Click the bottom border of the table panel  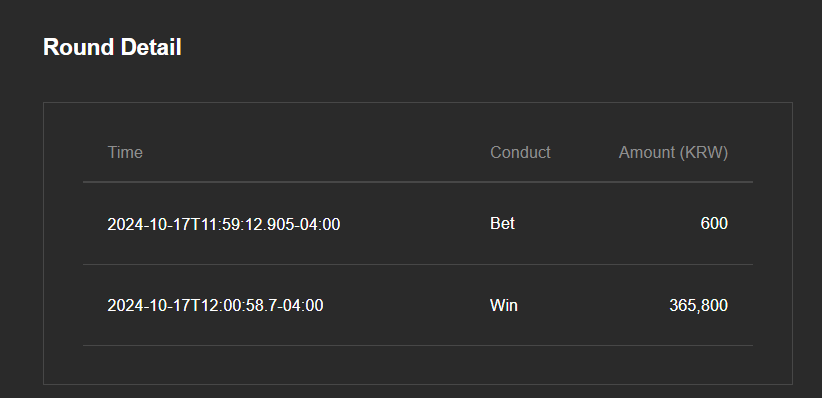[418, 384]
